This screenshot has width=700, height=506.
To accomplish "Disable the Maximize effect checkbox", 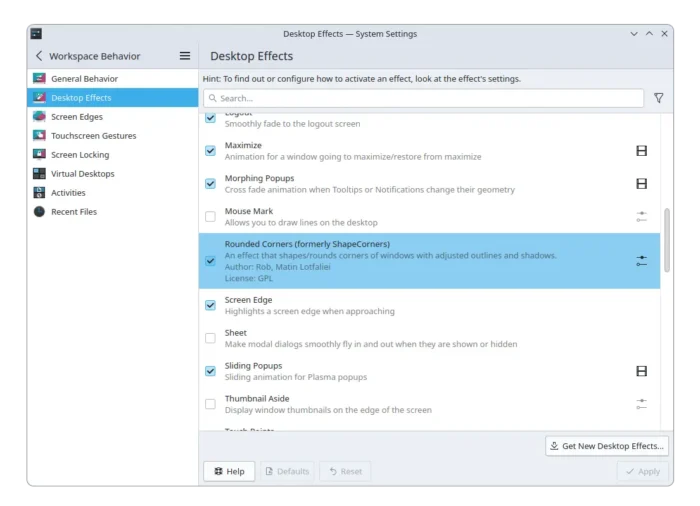I will pyautogui.click(x=210, y=151).
